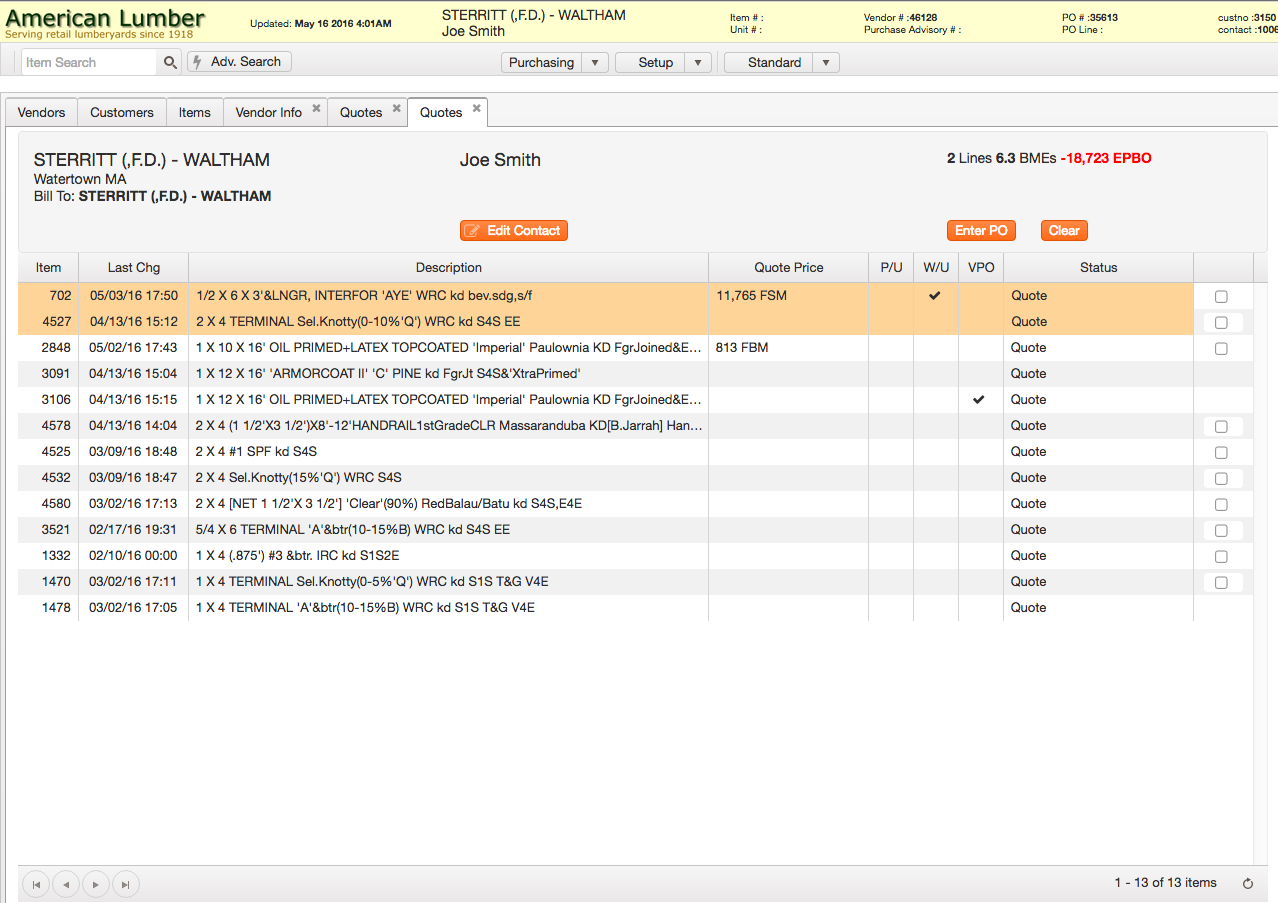The image size is (1278, 903).
Task: Go to the Items tab
Action: pyautogui.click(x=195, y=112)
